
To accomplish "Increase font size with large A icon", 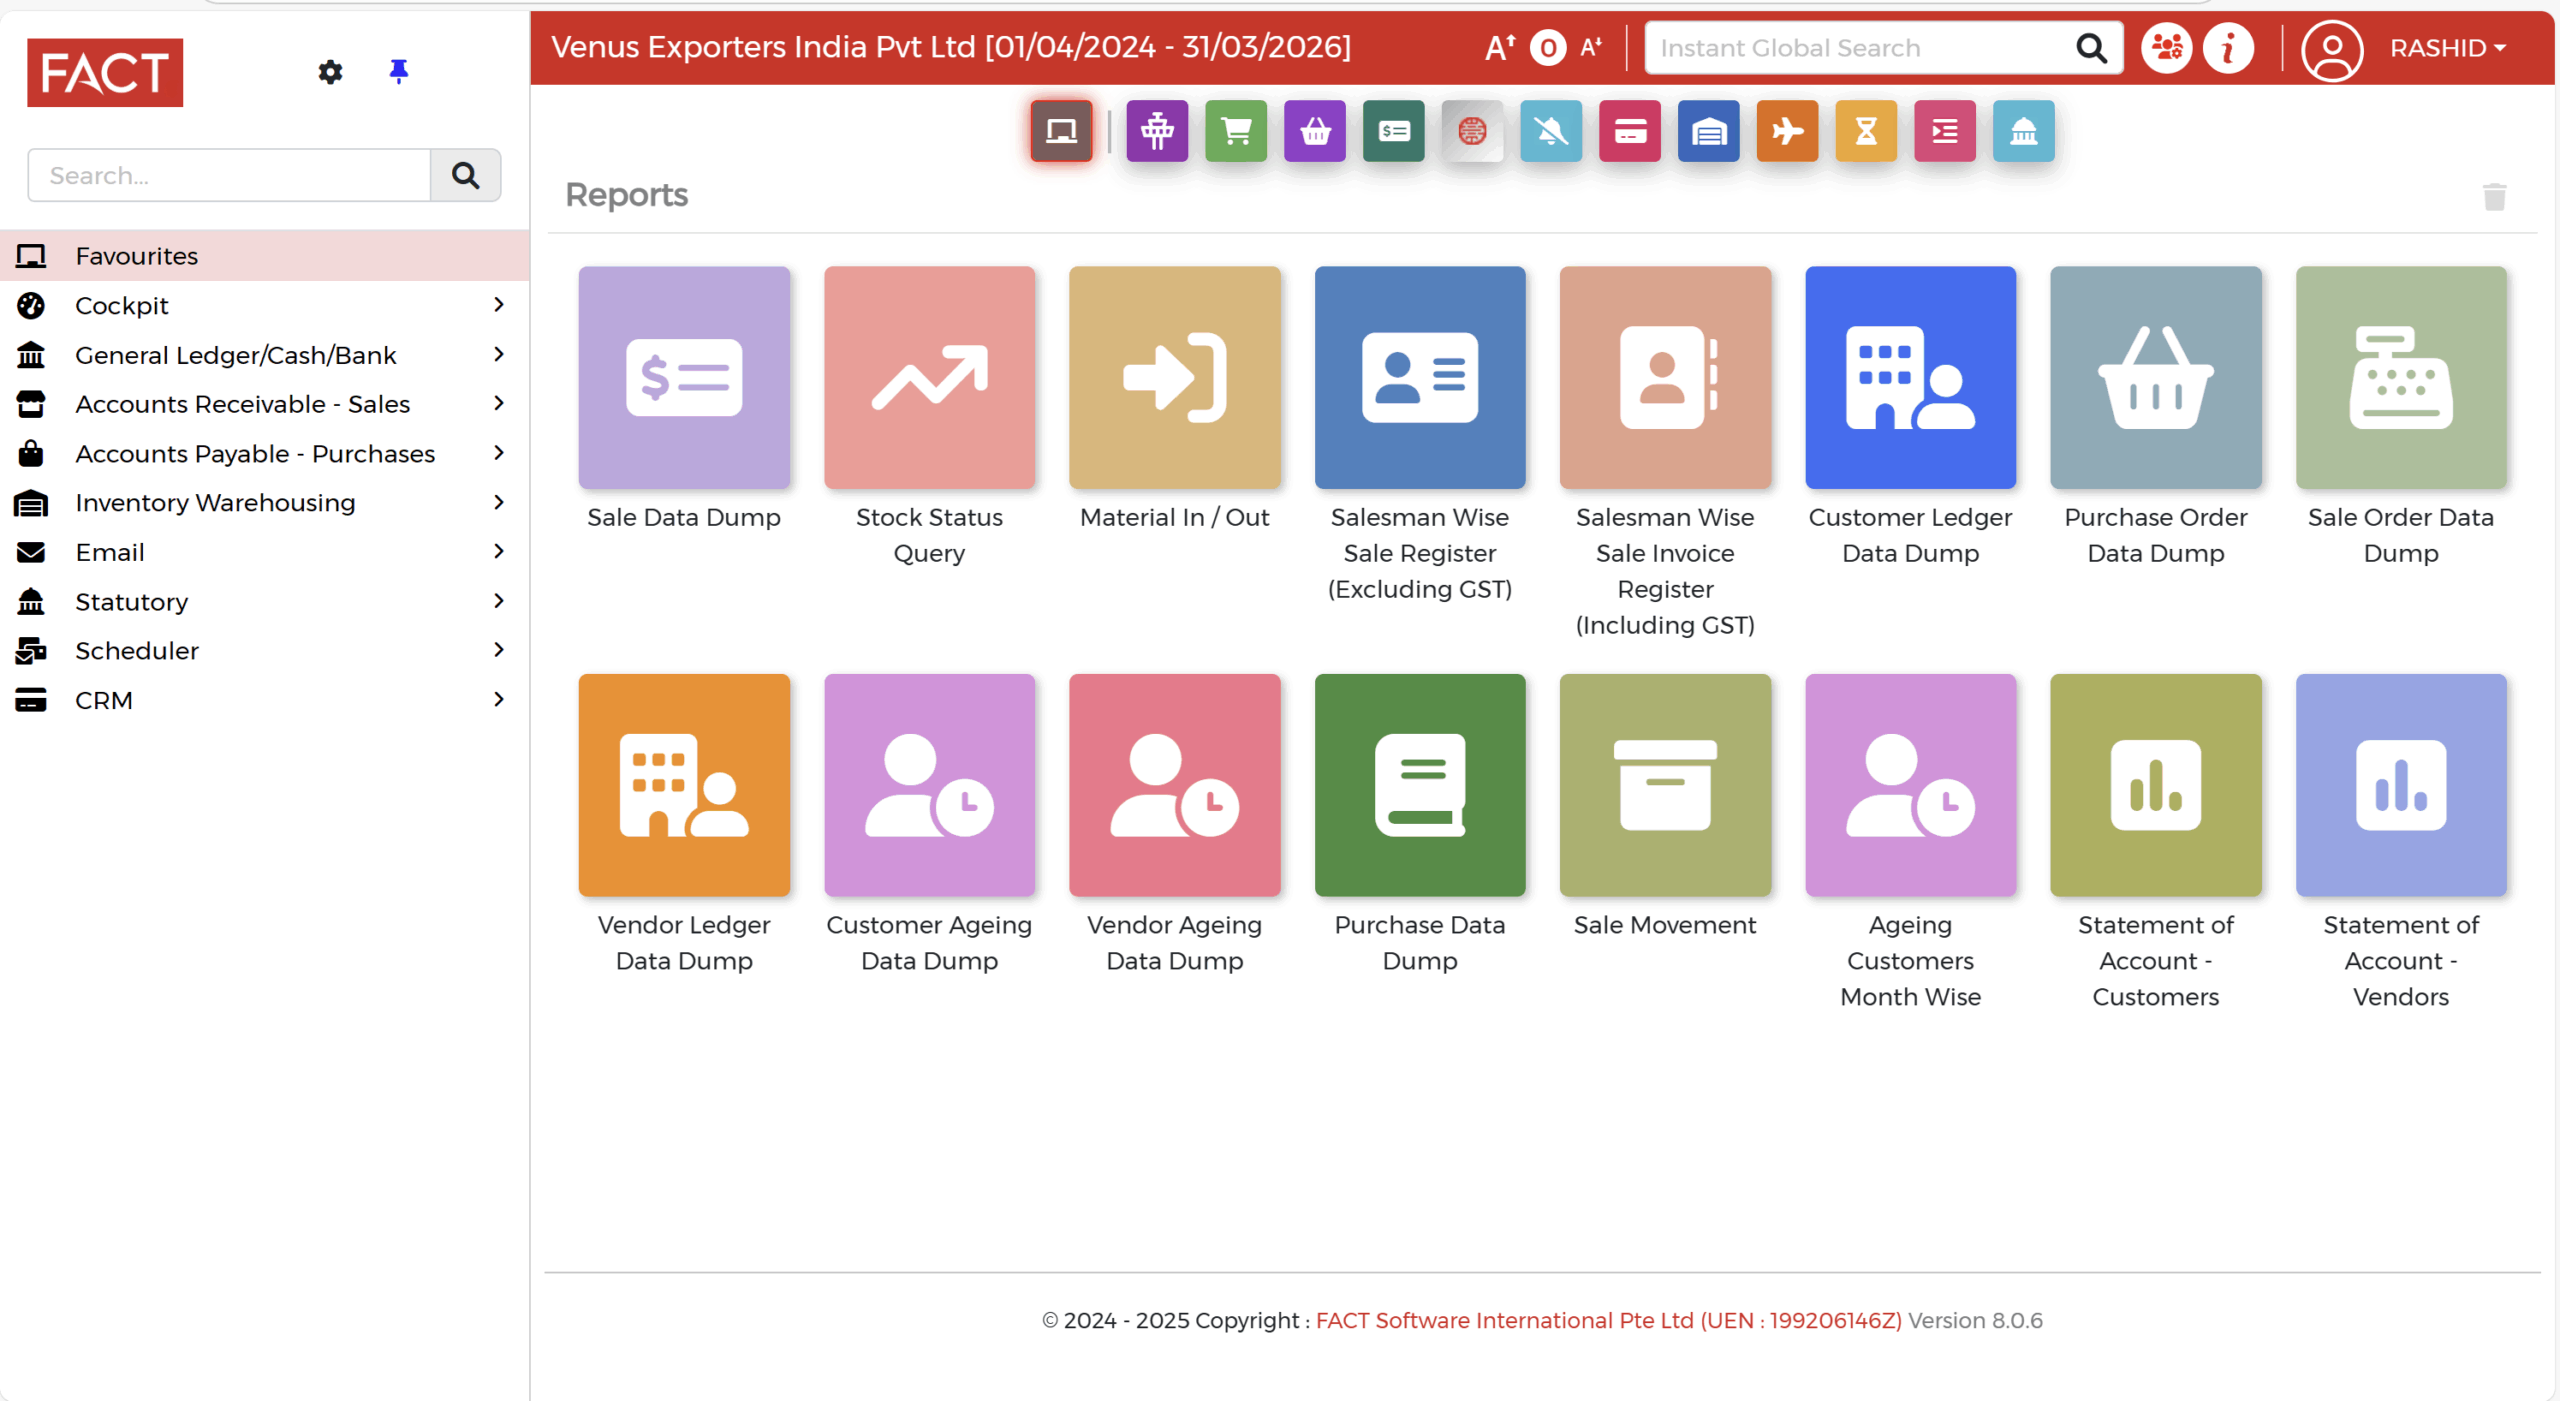I will point(1500,47).
